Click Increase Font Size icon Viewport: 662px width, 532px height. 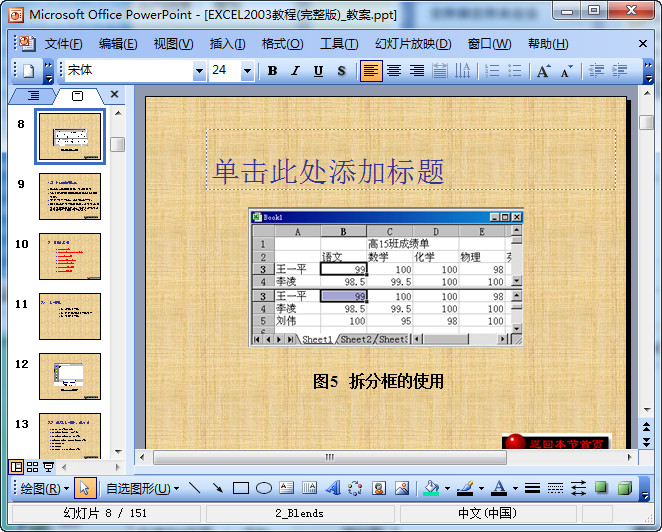click(x=543, y=71)
